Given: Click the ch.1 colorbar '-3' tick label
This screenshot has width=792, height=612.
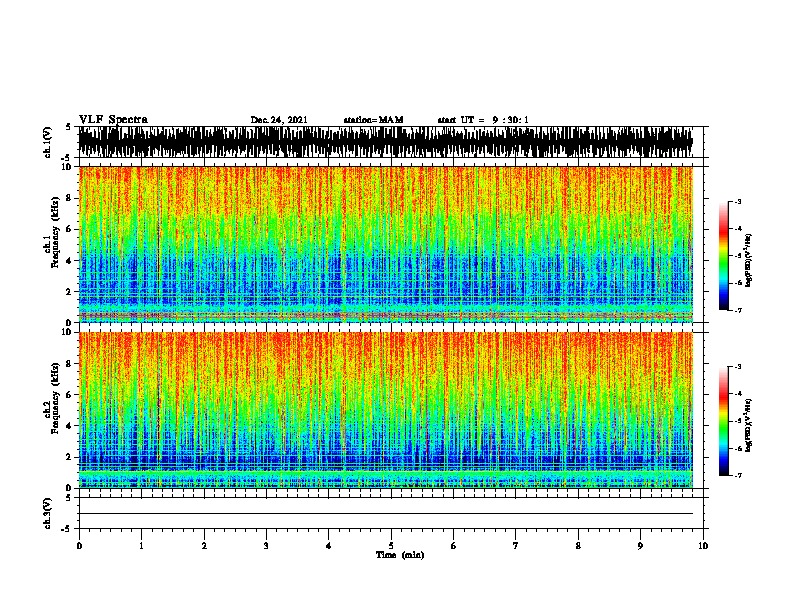Looking at the screenshot, I should tap(738, 201).
